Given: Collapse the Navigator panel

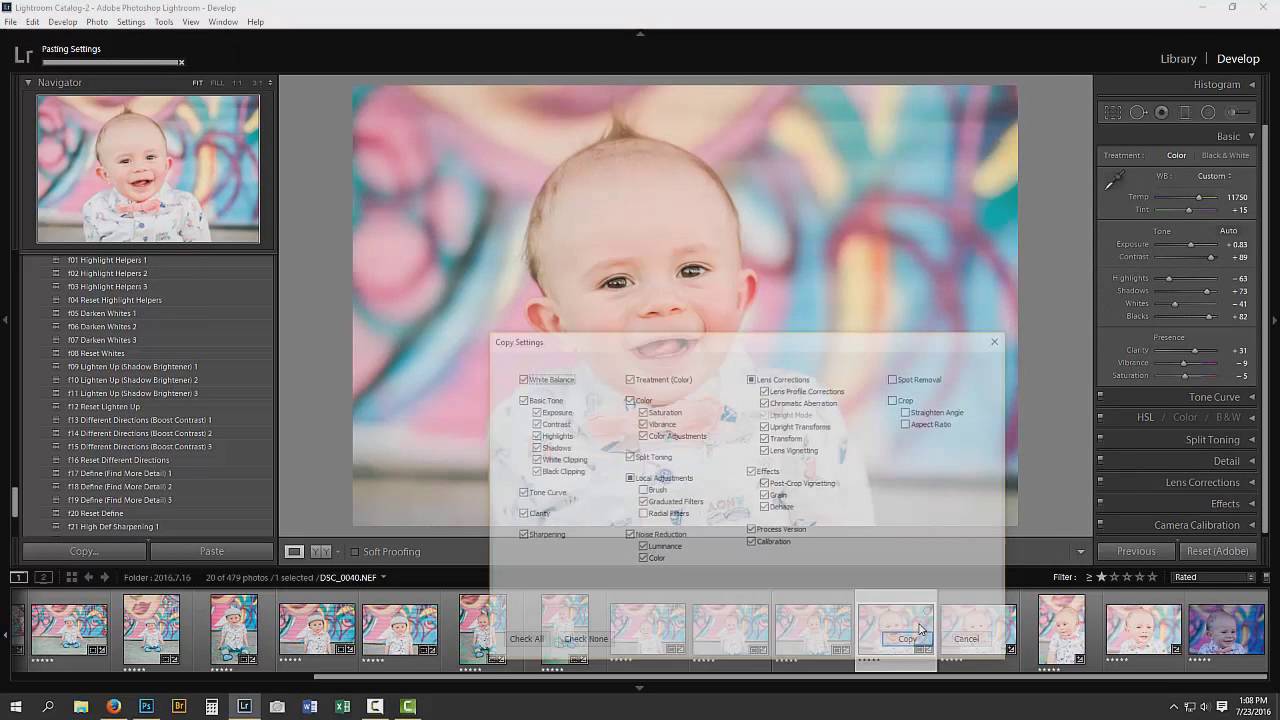Looking at the screenshot, I should pyautogui.click(x=28, y=82).
